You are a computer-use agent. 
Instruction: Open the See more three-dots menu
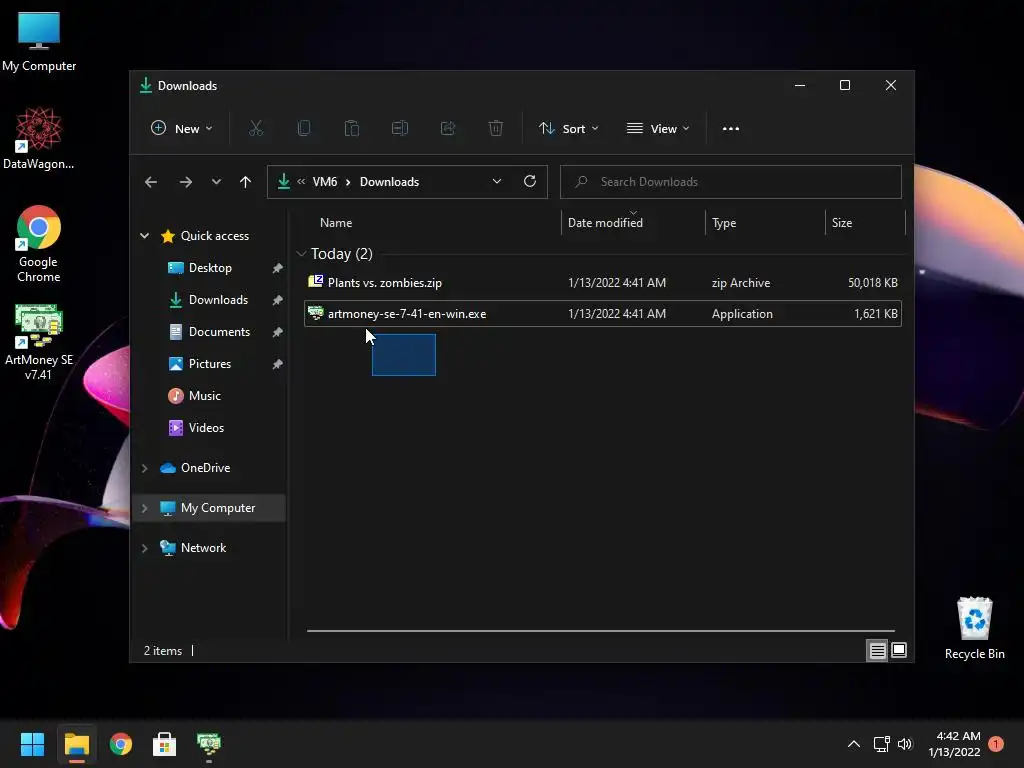pos(731,129)
